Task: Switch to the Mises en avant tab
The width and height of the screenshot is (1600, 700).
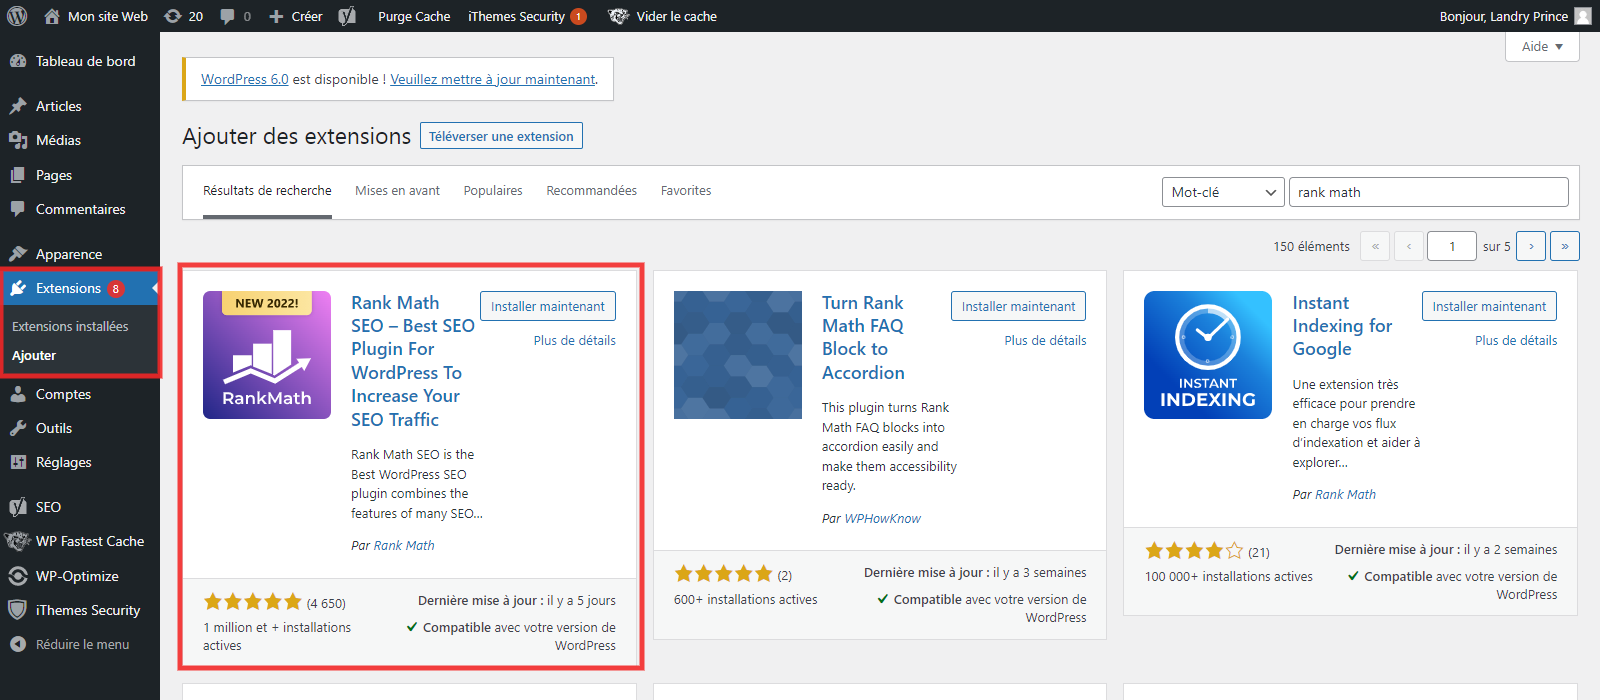Action: tap(397, 190)
